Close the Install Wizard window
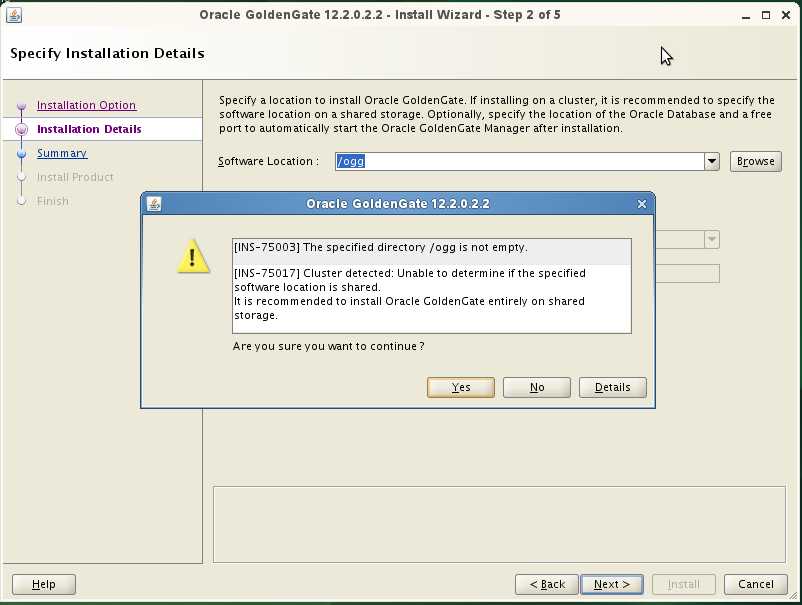This screenshot has height=605, width=802. tap(786, 15)
